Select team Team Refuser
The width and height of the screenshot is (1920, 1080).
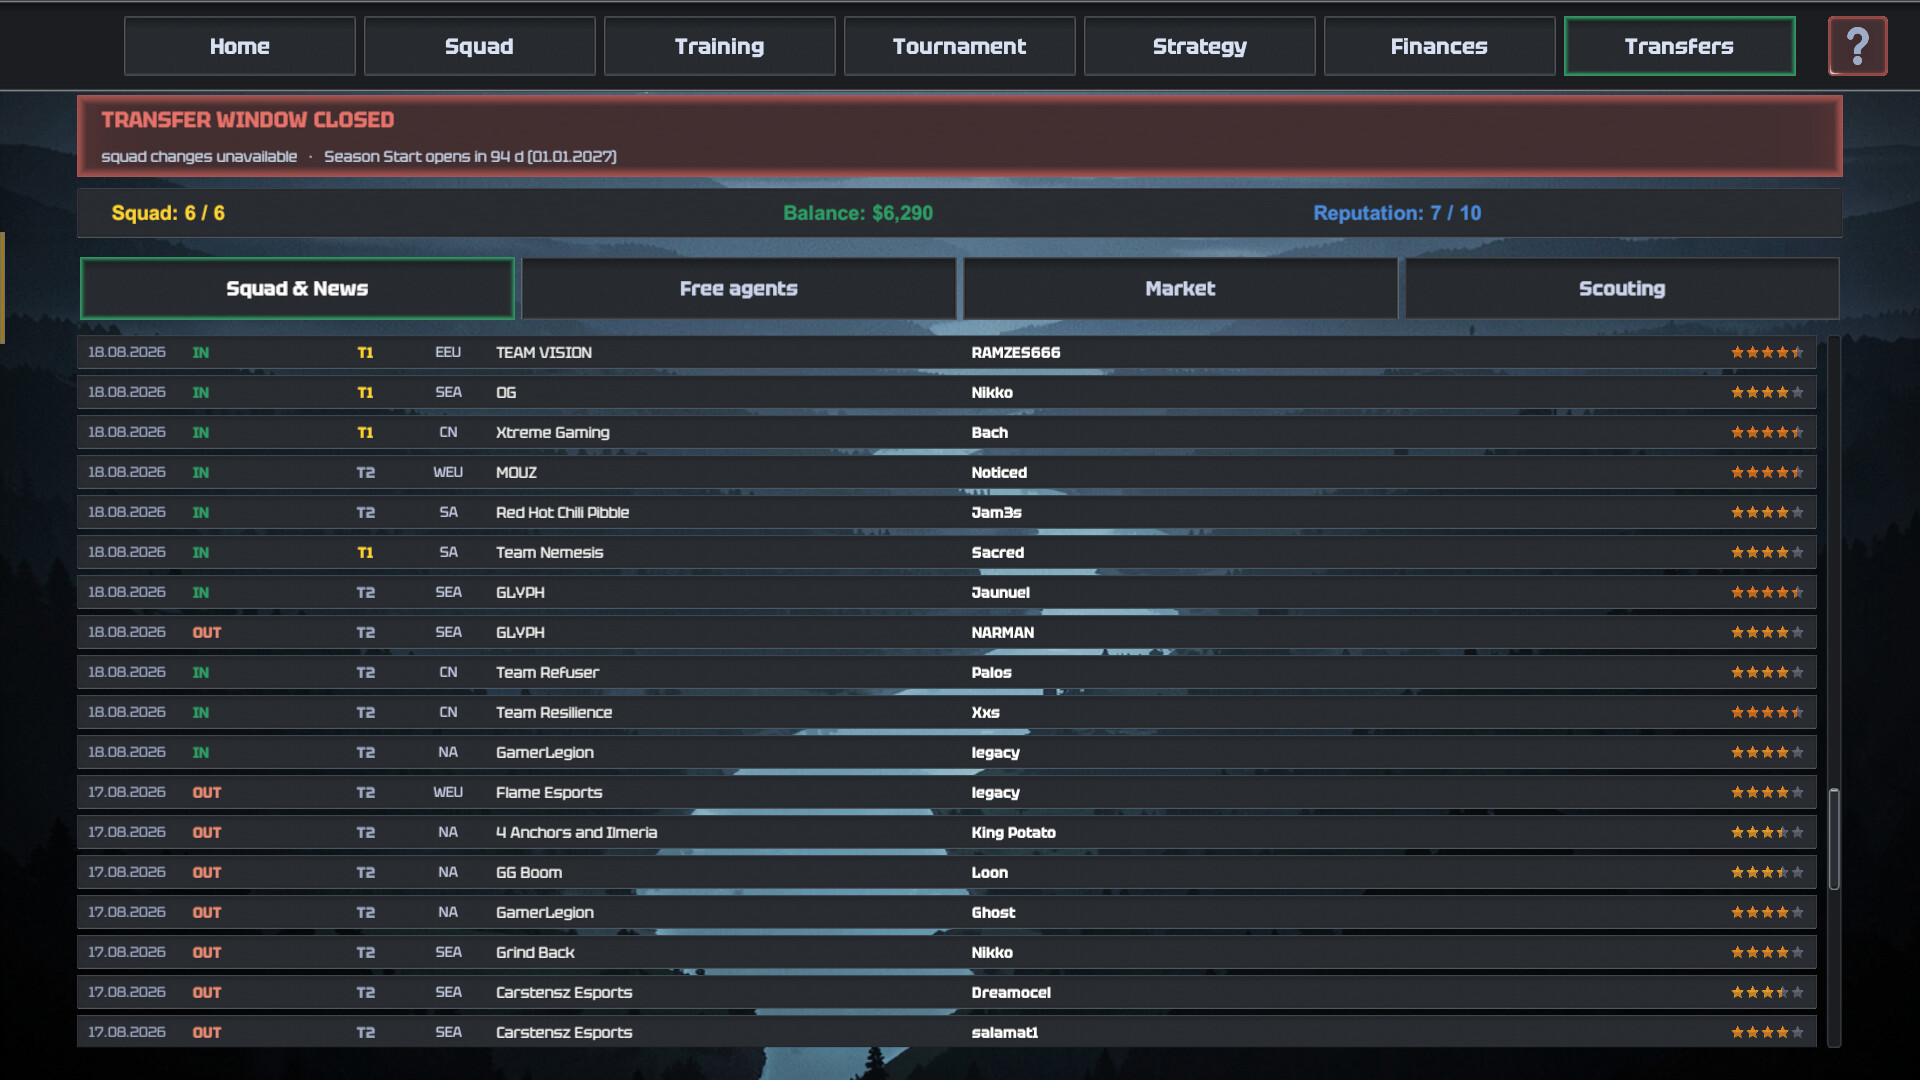[x=548, y=672]
